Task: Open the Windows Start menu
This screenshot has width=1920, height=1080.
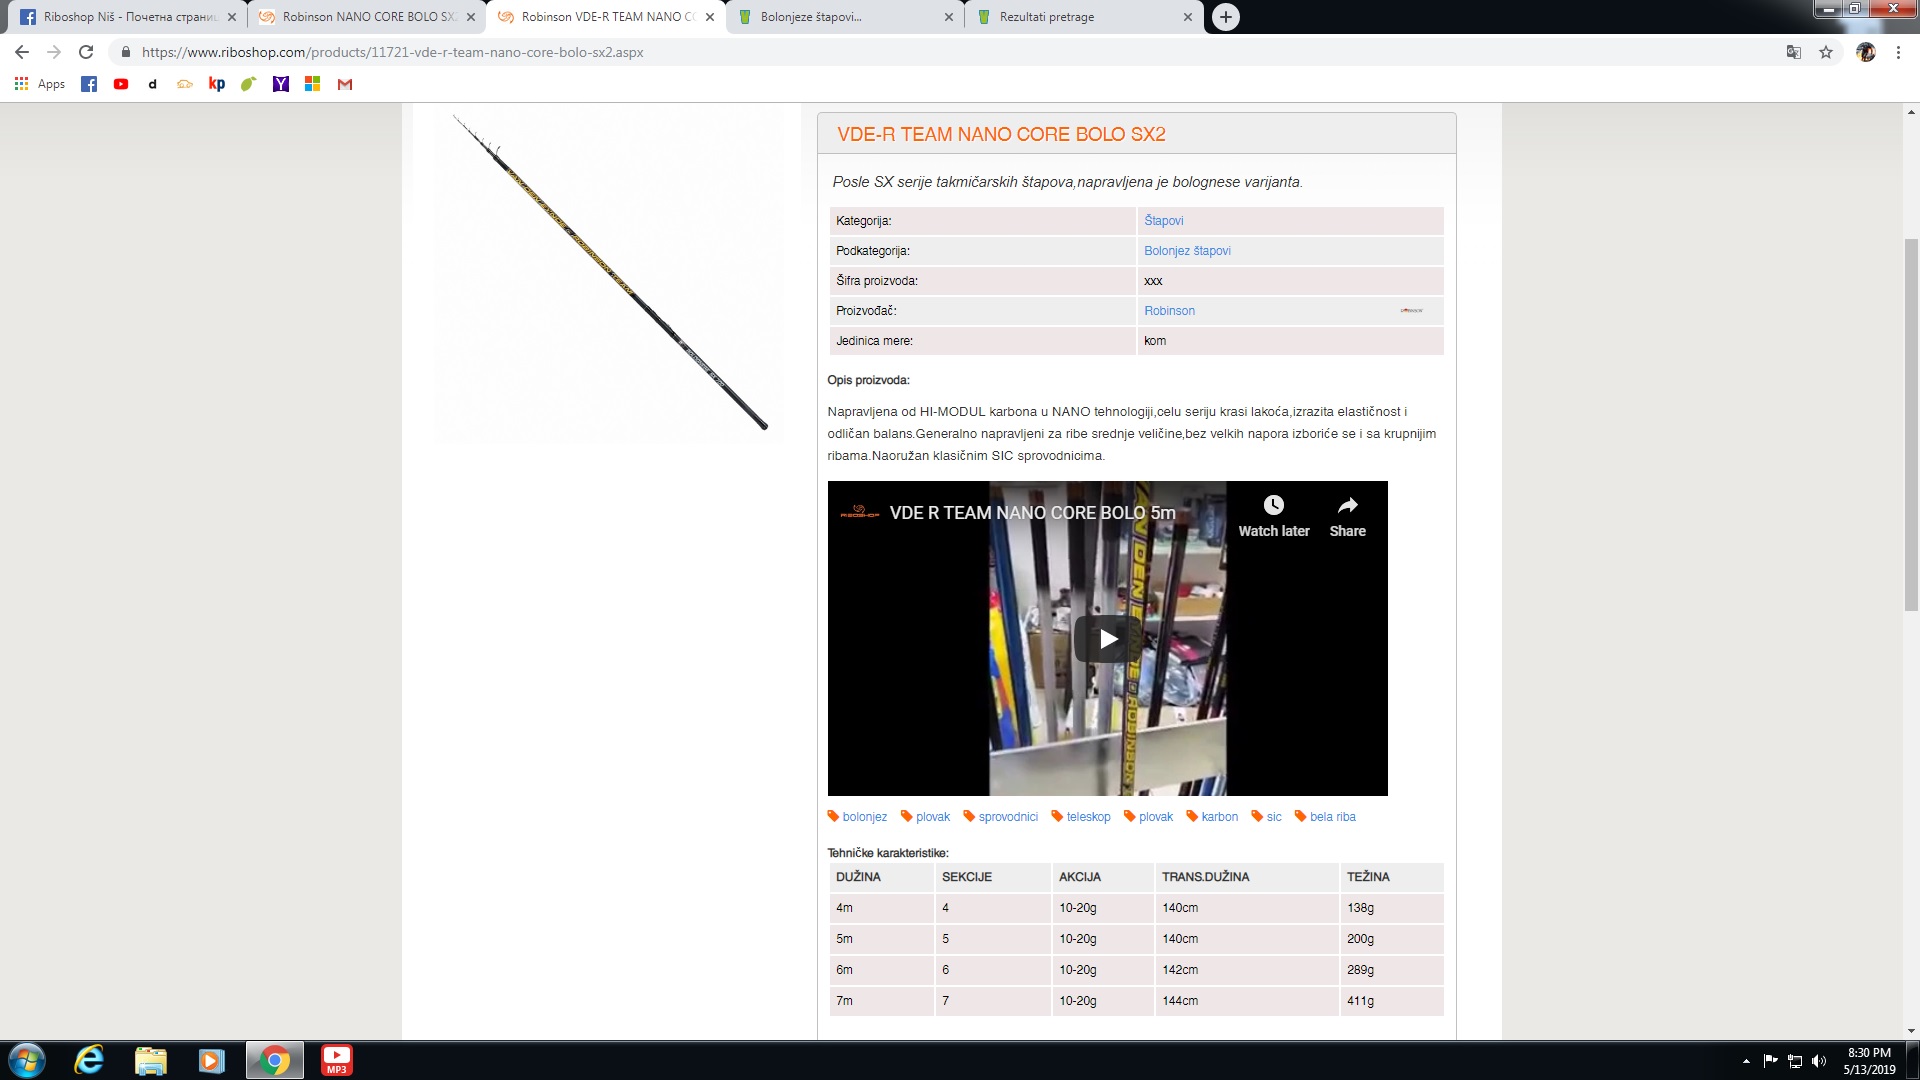Action: pos(27,1060)
